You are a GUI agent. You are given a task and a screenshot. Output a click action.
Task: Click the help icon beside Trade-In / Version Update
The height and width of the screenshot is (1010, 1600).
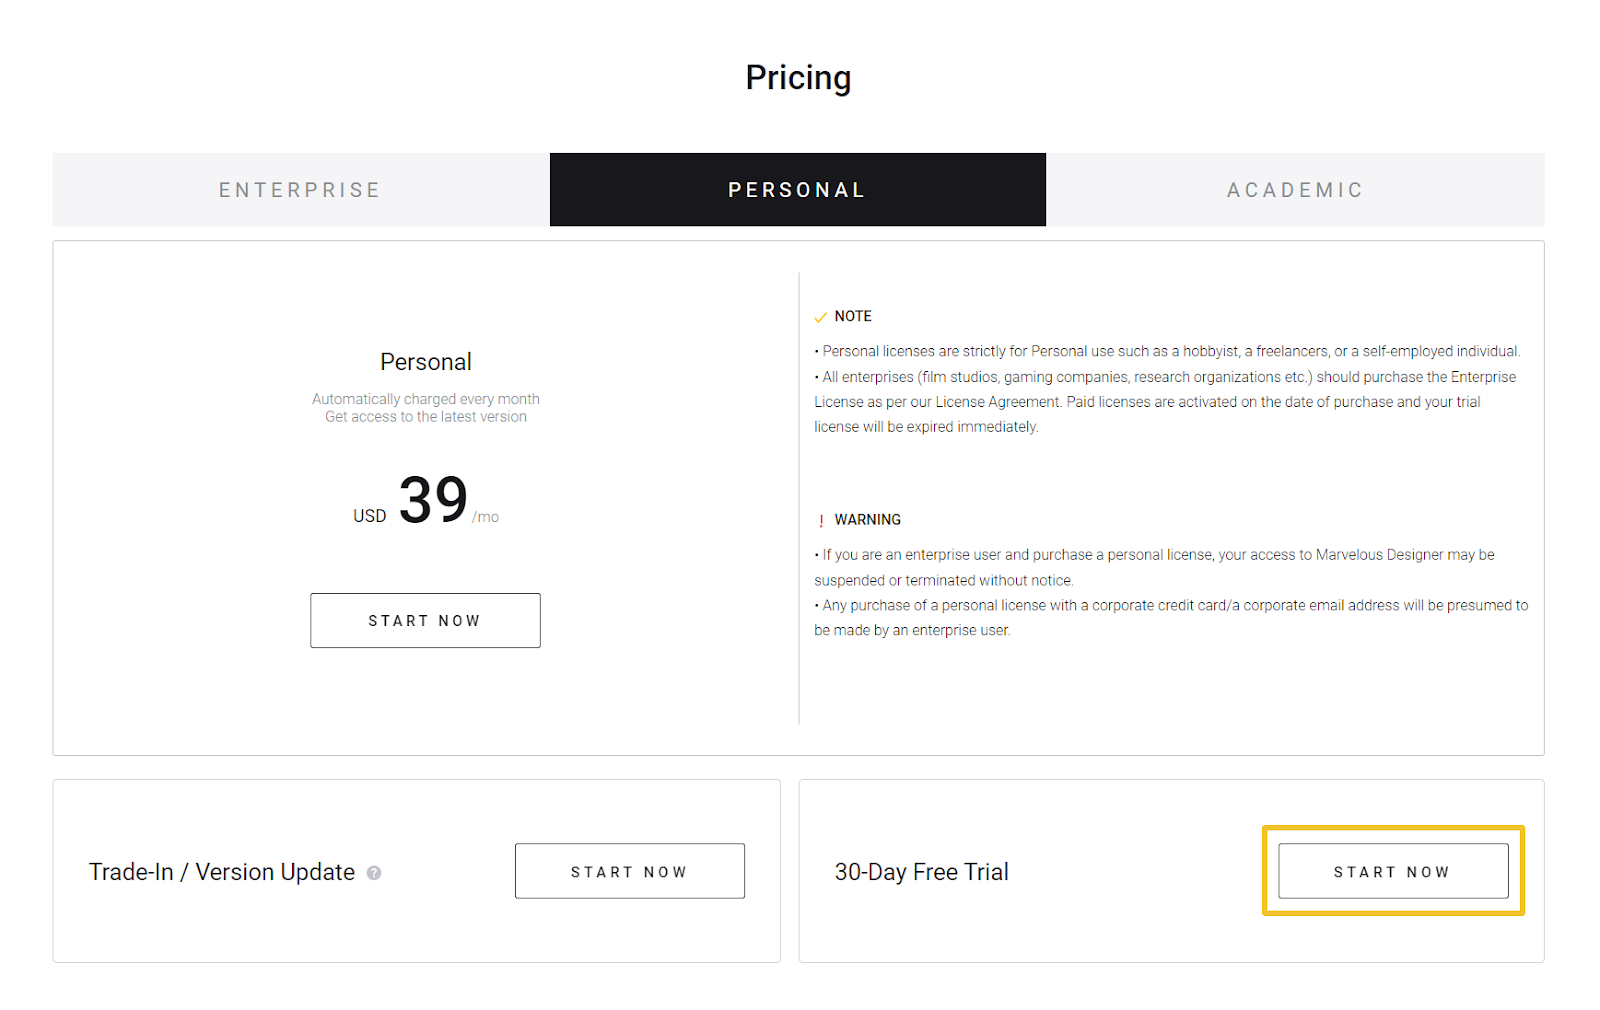(x=374, y=873)
